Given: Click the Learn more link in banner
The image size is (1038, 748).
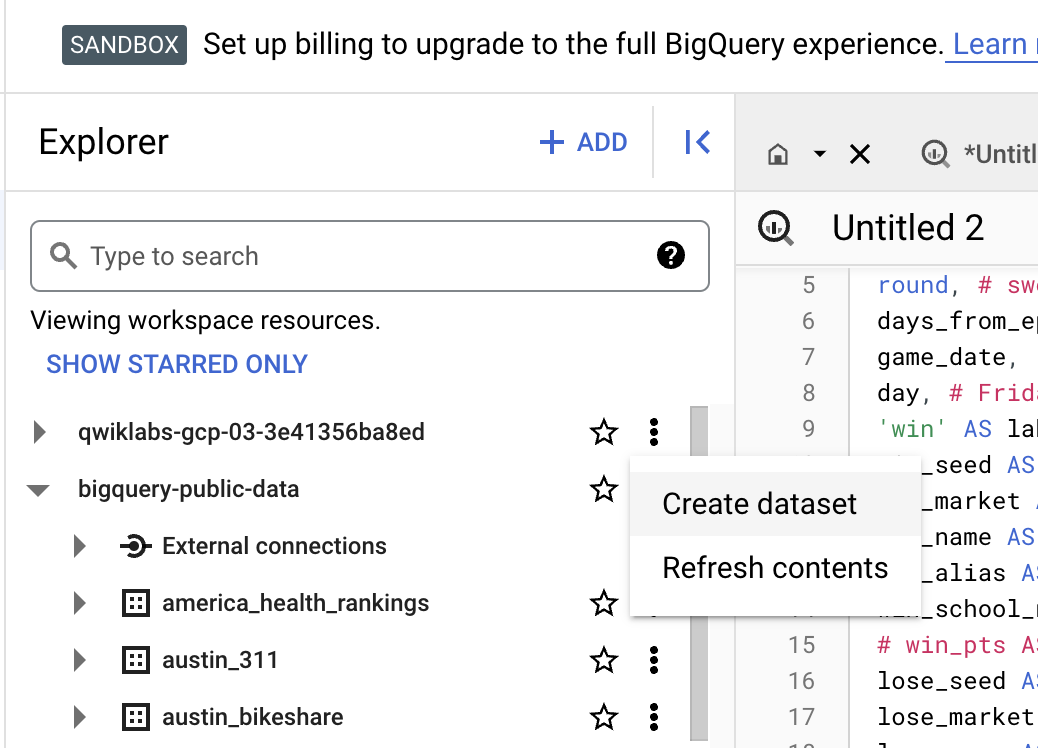Looking at the screenshot, I should [x=992, y=44].
